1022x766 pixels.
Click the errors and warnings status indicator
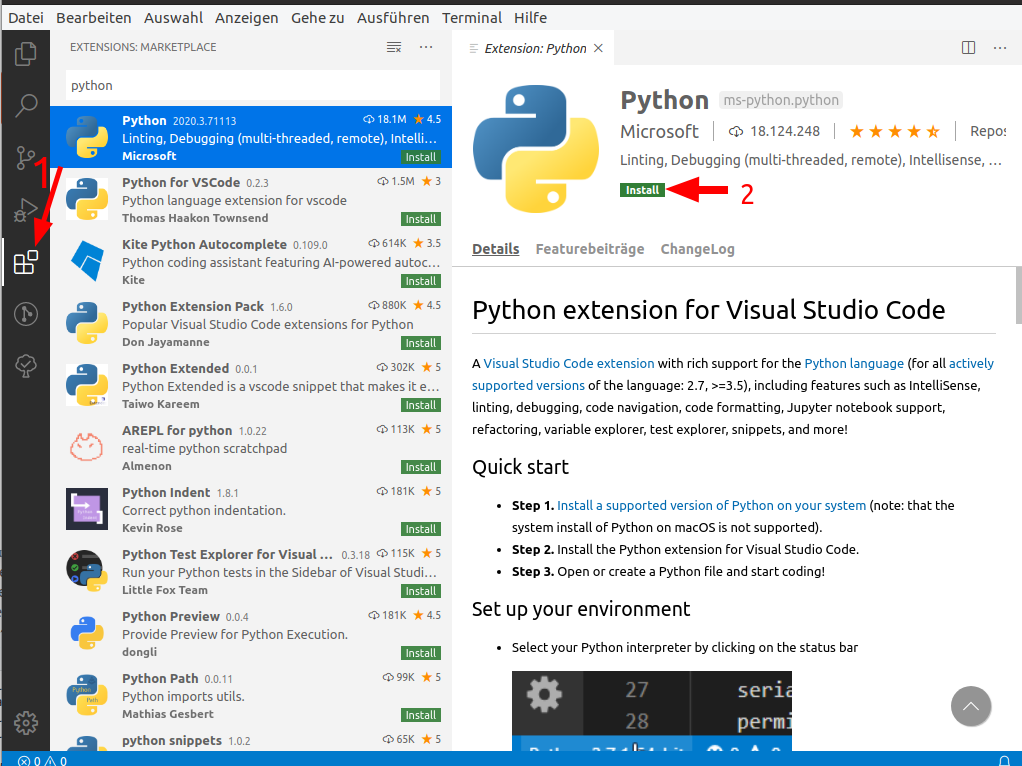click(42, 760)
